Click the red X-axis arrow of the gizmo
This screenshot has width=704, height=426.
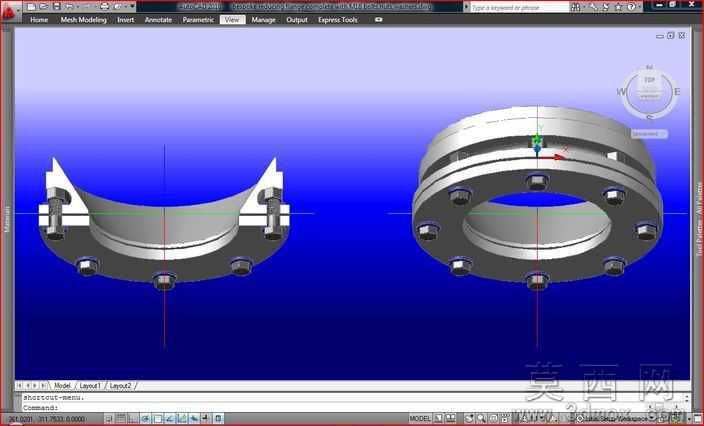[552, 157]
